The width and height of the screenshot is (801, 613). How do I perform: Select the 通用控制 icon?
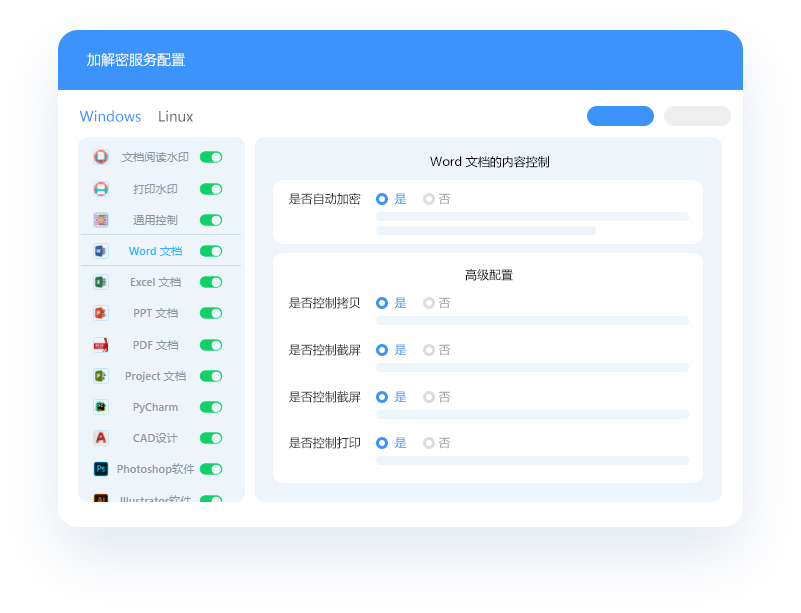[x=101, y=220]
